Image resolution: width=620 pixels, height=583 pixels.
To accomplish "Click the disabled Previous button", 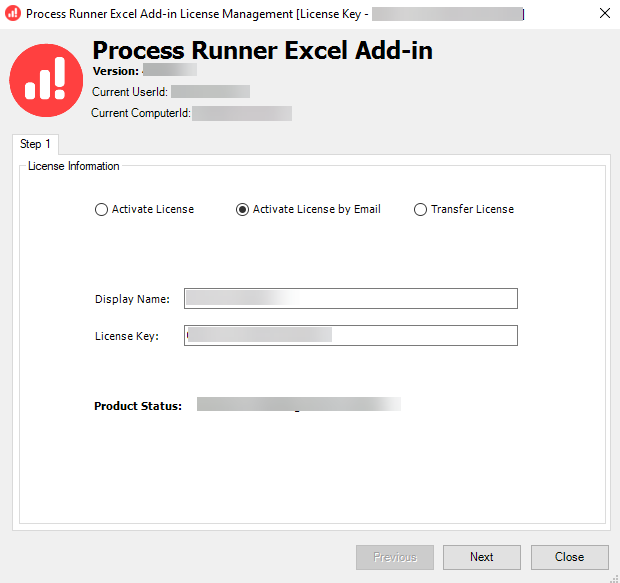I will [x=394, y=557].
